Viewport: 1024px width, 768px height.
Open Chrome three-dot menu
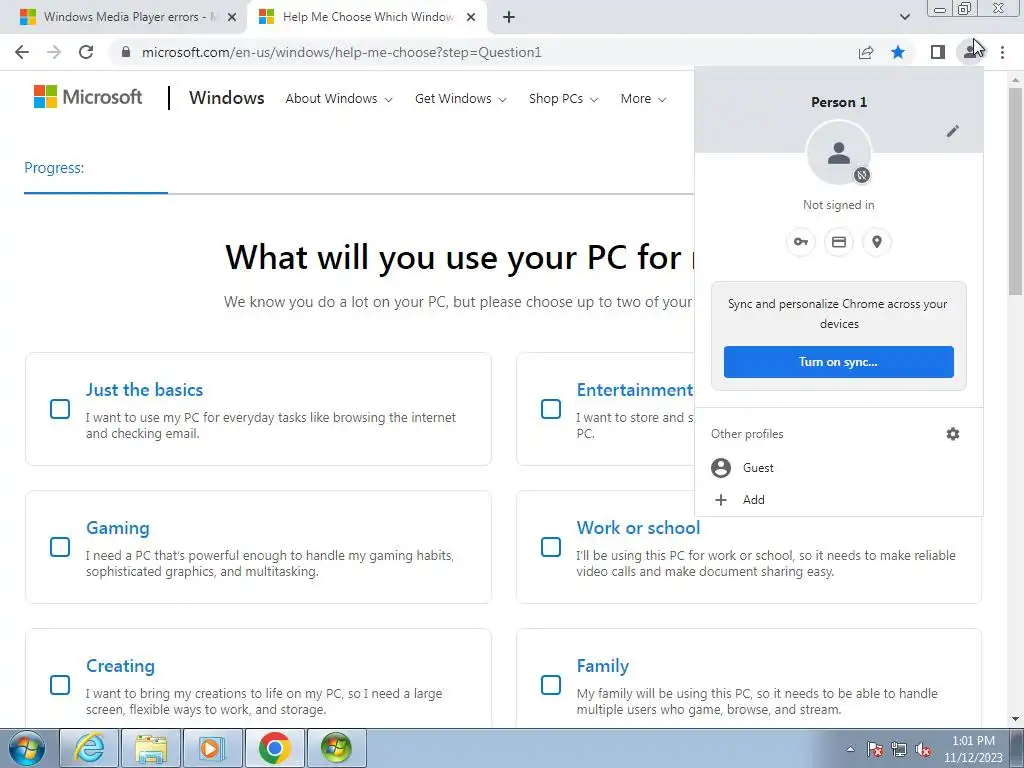point(1002,52)
